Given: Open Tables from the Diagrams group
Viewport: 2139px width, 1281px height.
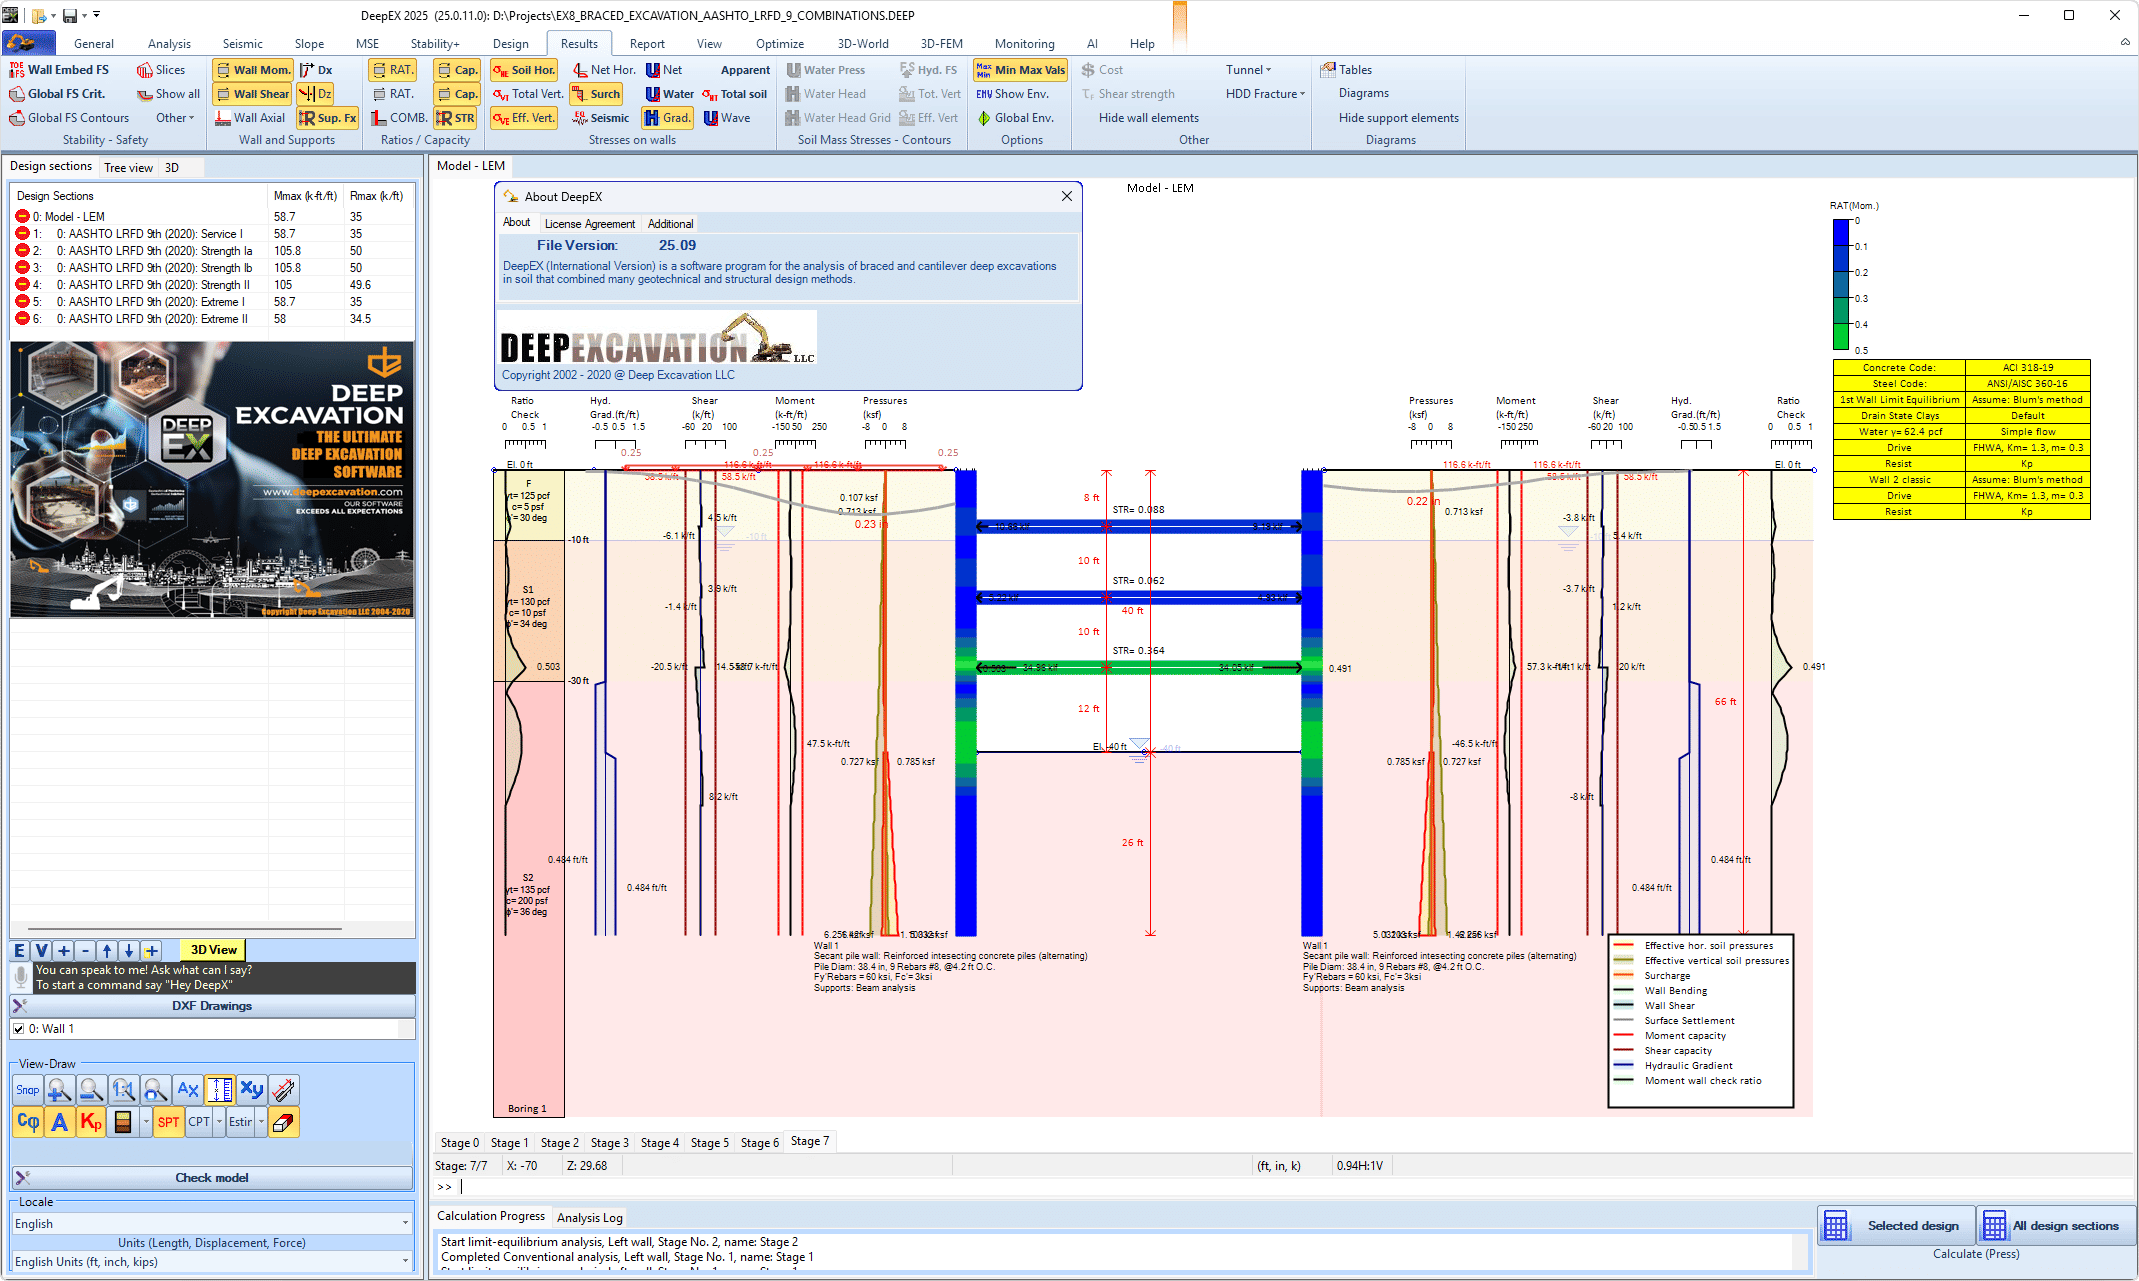Looking at the screenshot, I should [x=1346, y=69].
